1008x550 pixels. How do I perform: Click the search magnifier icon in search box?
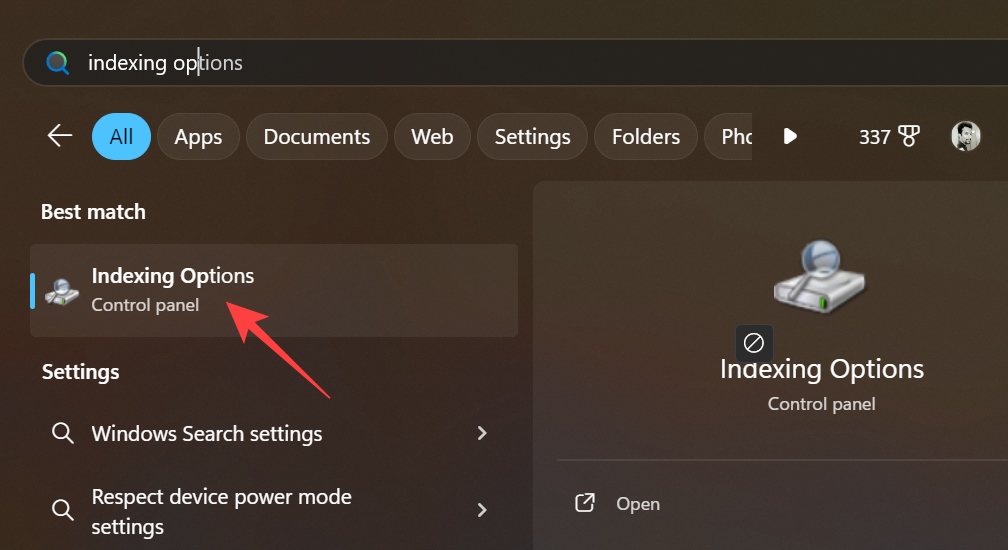tap(58, 63)
